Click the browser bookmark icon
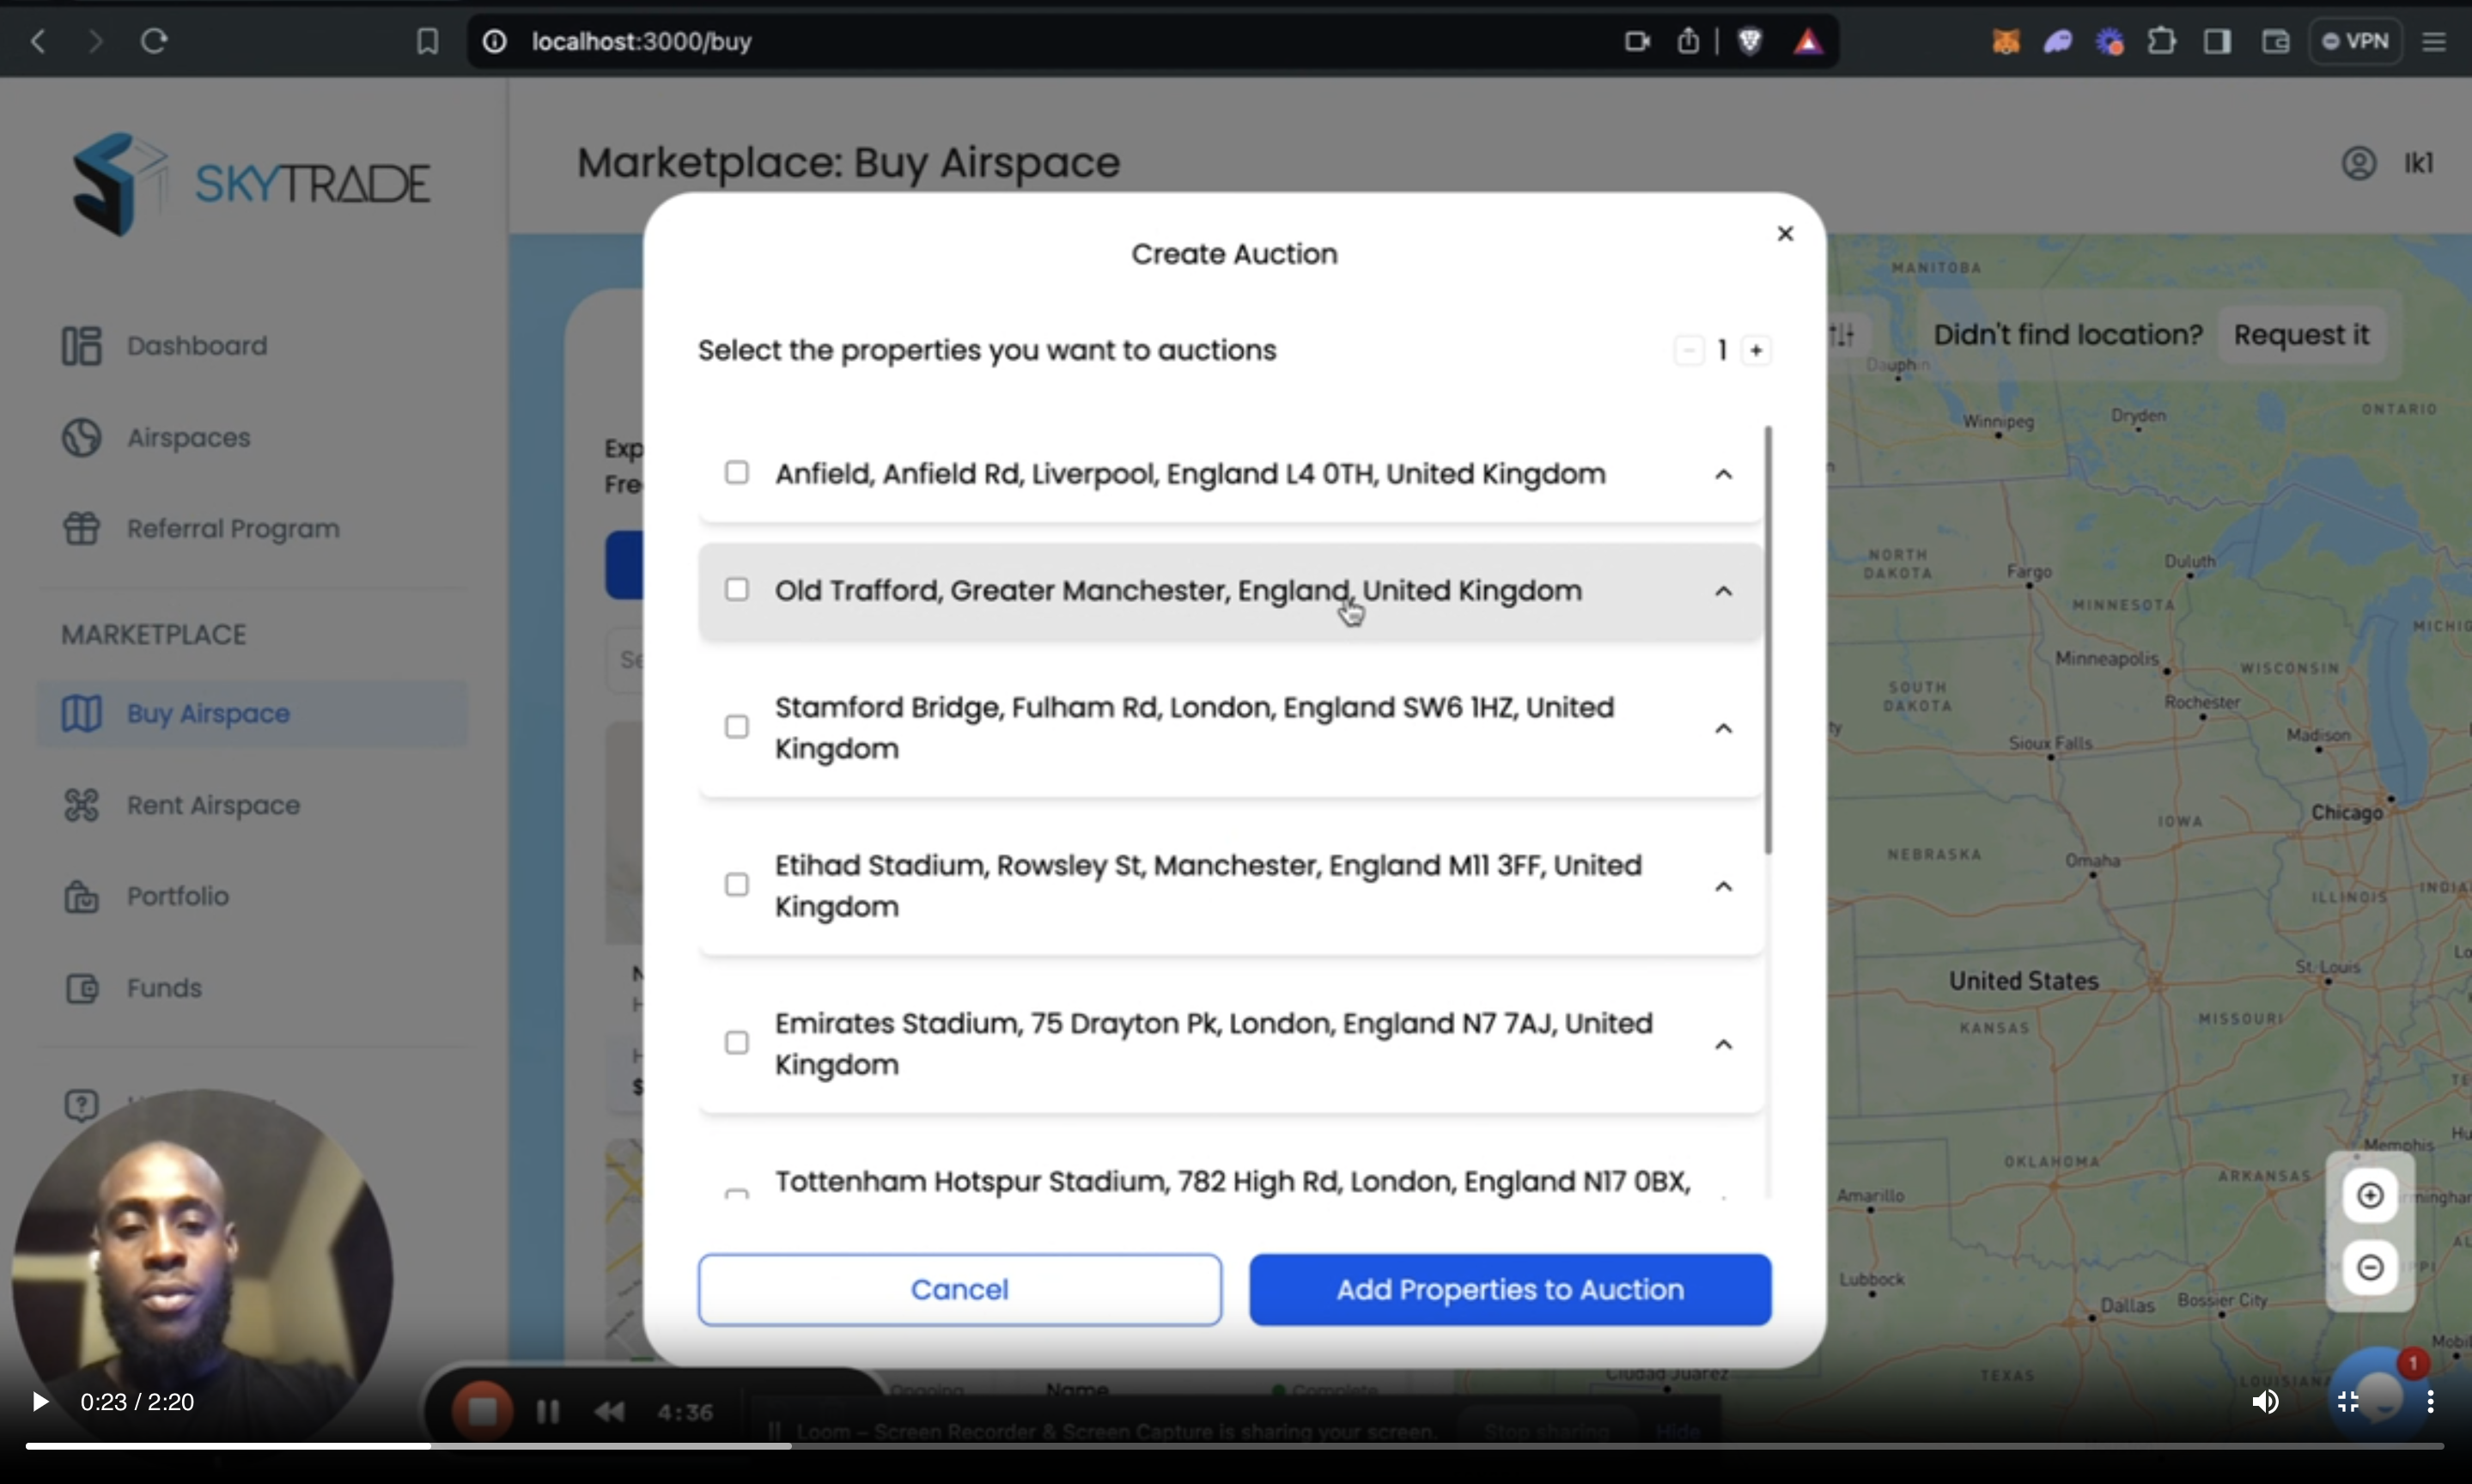 coord(427,41)
